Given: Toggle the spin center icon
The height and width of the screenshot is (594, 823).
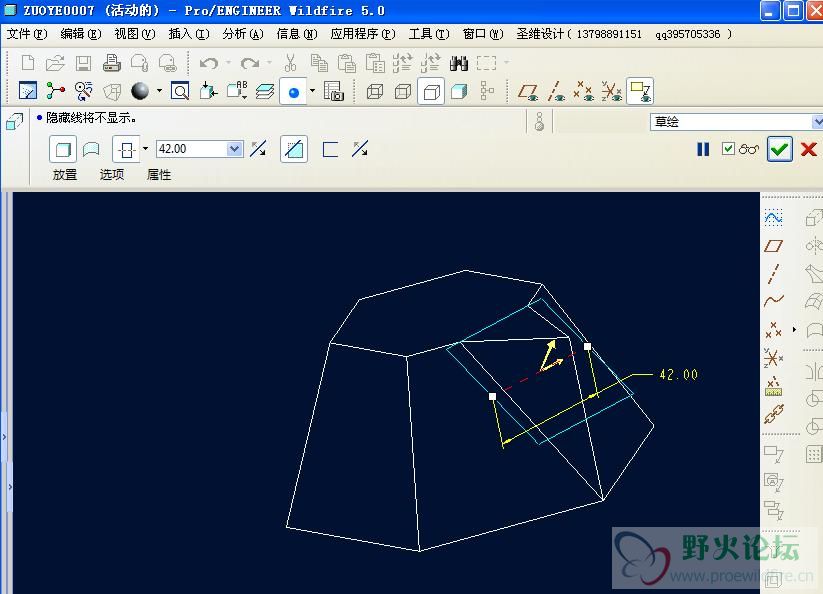Looking at the screenshot, I should (x=55, y=91).
